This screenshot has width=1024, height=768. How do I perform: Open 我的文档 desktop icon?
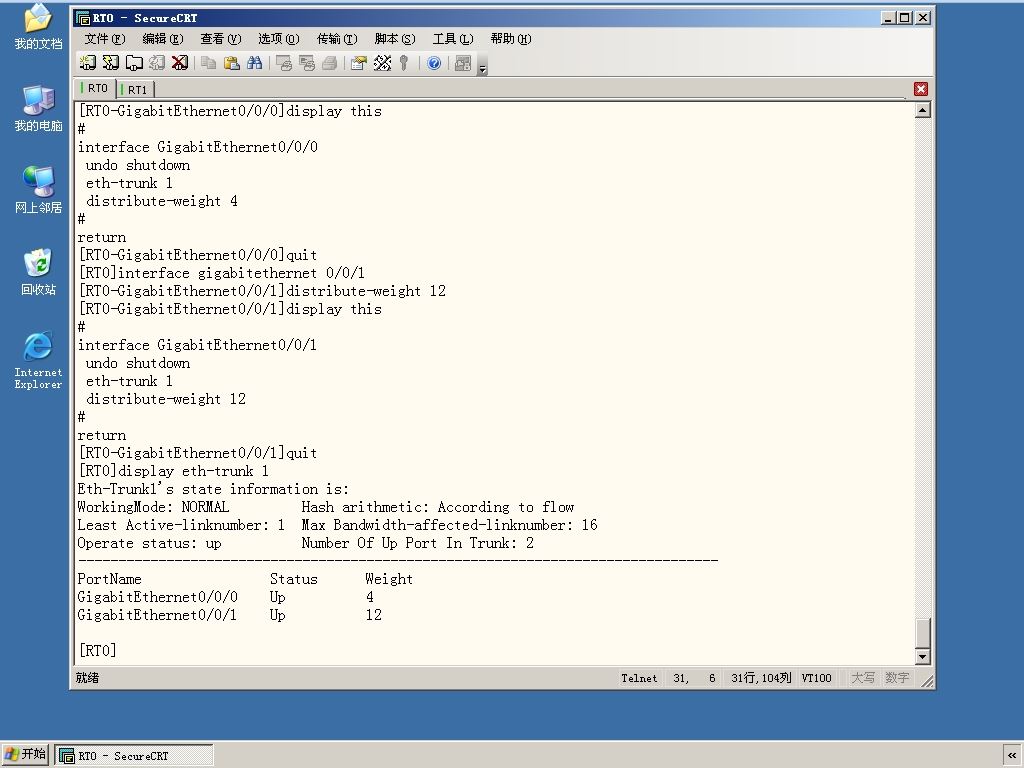(x=38, y=27)
